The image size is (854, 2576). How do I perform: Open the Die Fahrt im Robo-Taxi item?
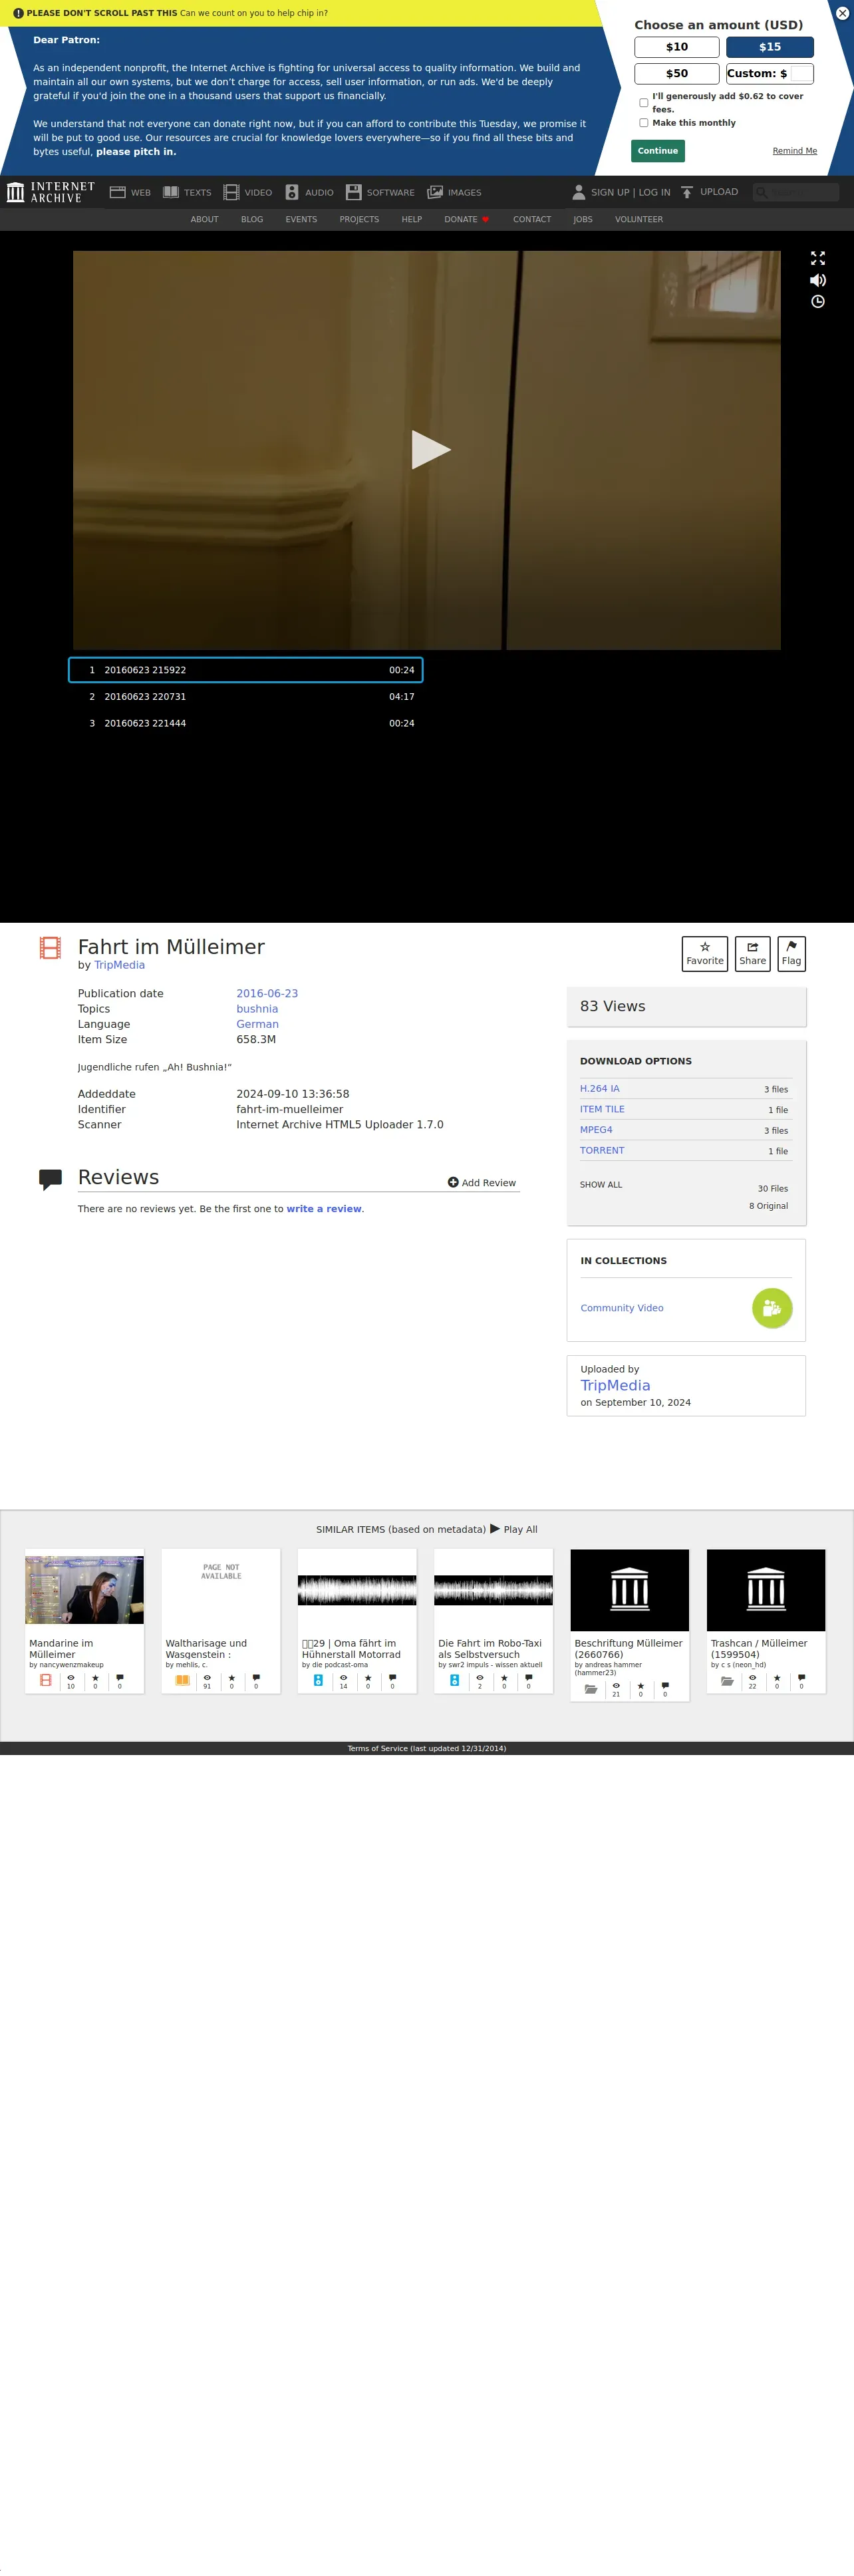pyautogui.click(x=493, y=1621)
